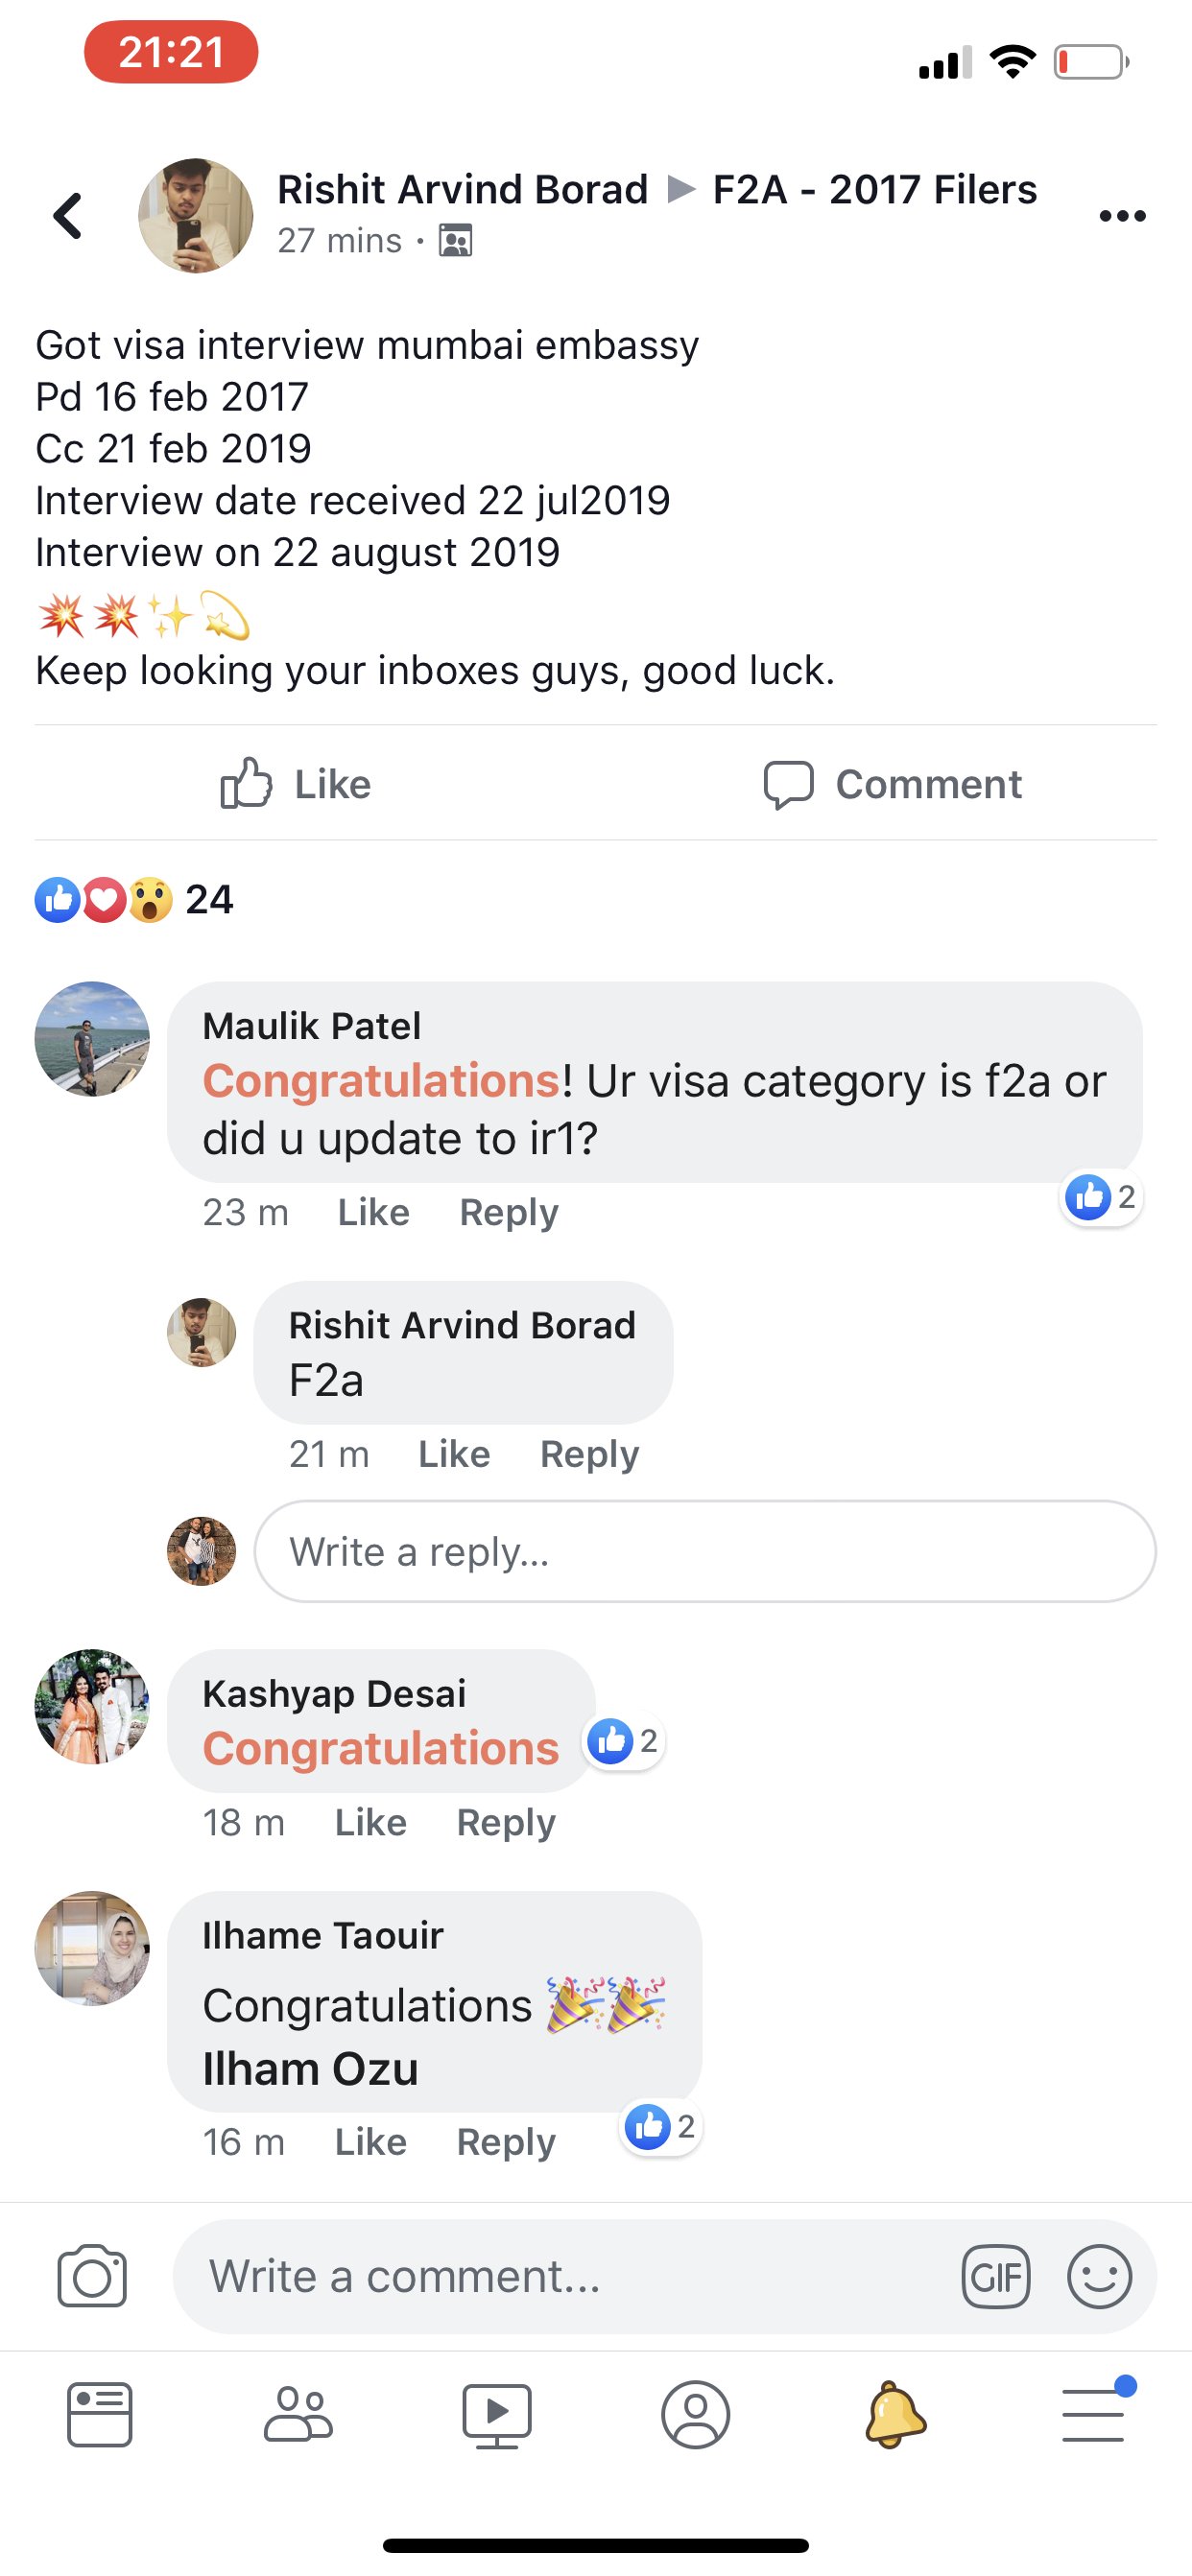Tap the camera icon to attach photo

coord(92,2276)
